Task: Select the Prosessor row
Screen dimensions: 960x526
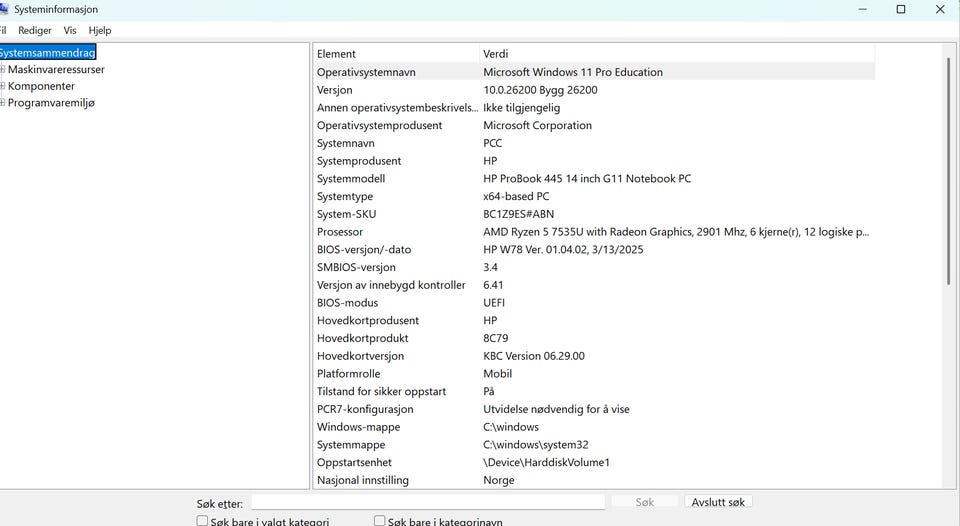Action: 594,232
